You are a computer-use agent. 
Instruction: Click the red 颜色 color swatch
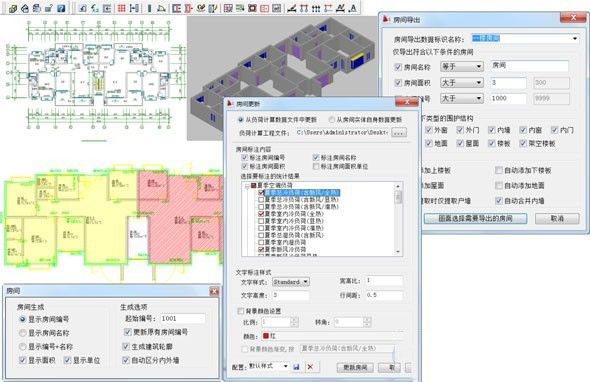pyautogui.click(x=266, y=336)
